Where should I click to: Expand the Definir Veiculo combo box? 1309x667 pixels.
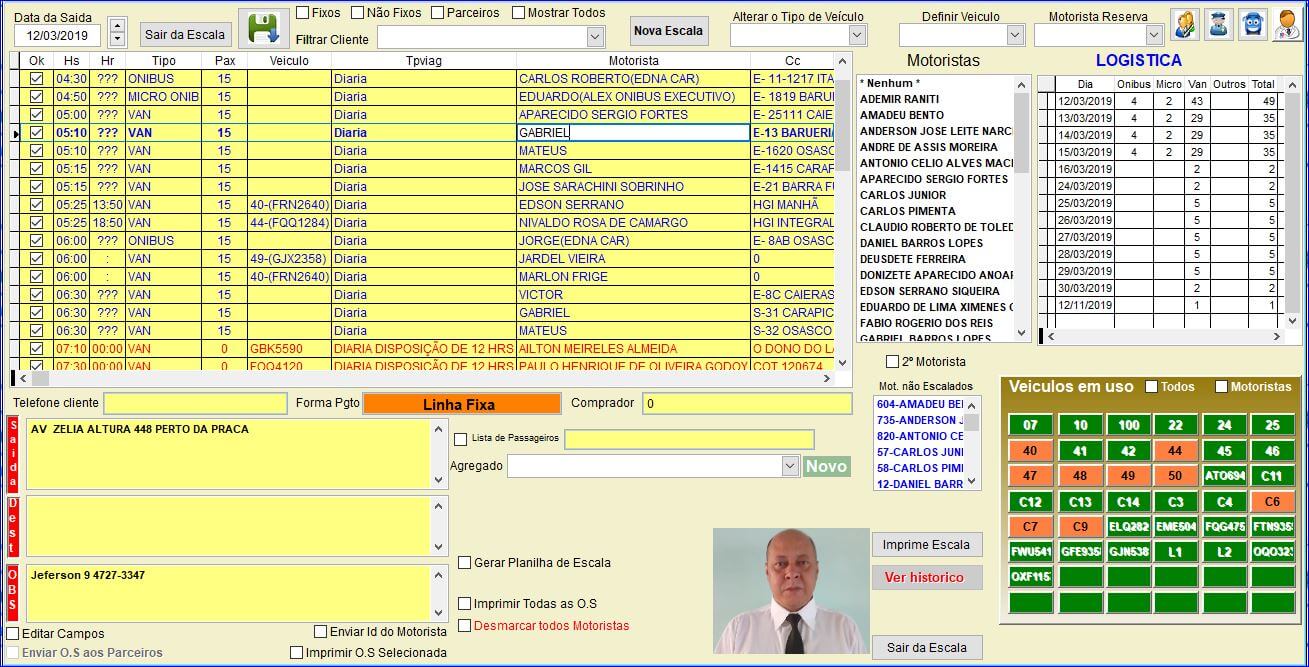tap(1015, 35)
